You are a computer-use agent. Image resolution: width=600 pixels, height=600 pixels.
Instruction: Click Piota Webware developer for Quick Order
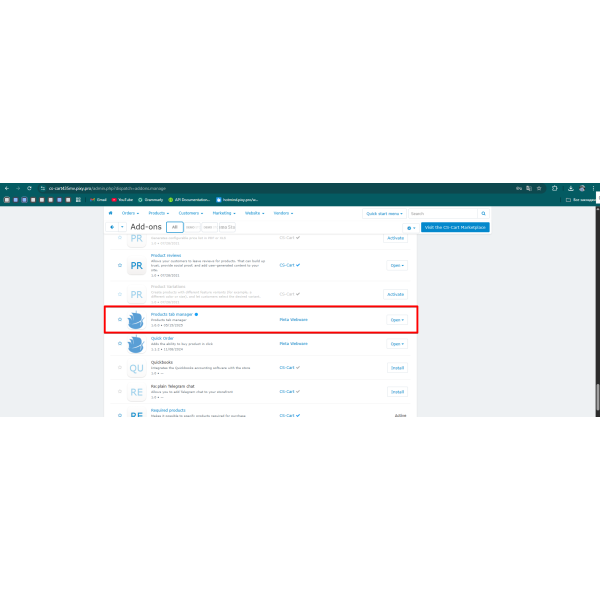click(x=293, y=344)
